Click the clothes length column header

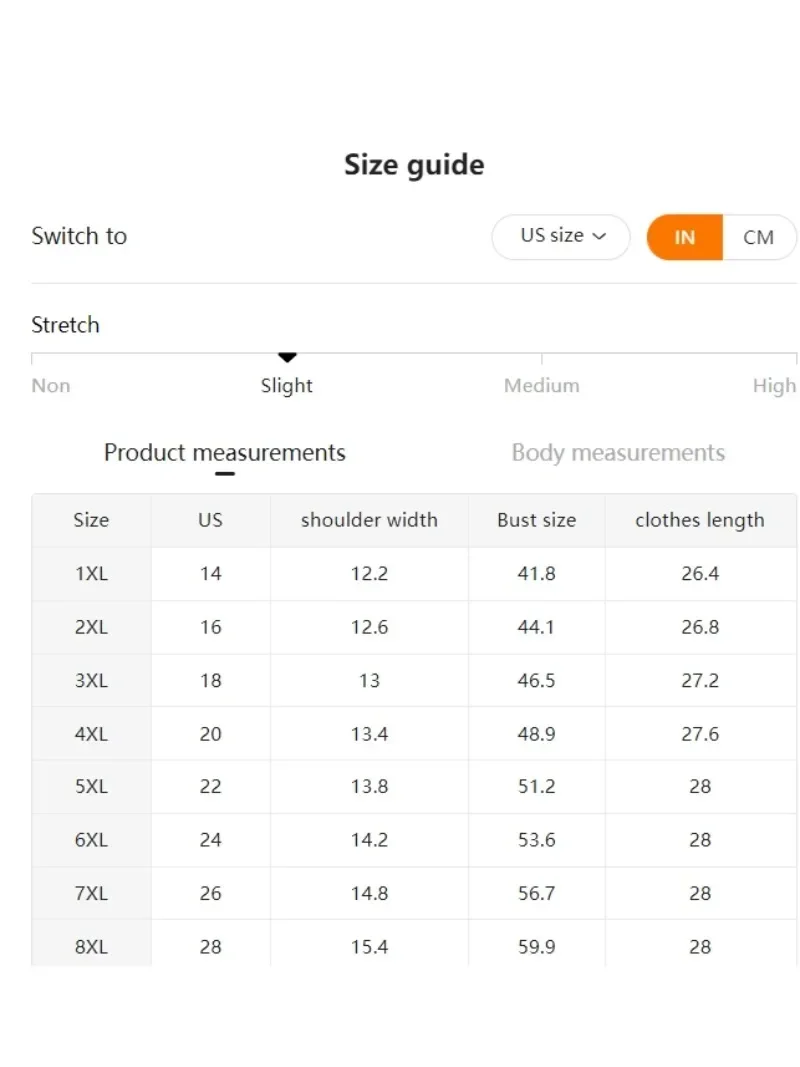point(700,520)
